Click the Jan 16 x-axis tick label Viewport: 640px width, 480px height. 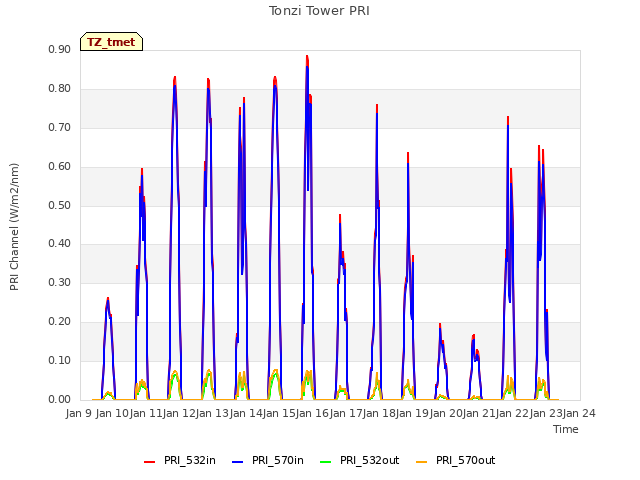pos(312,413)
